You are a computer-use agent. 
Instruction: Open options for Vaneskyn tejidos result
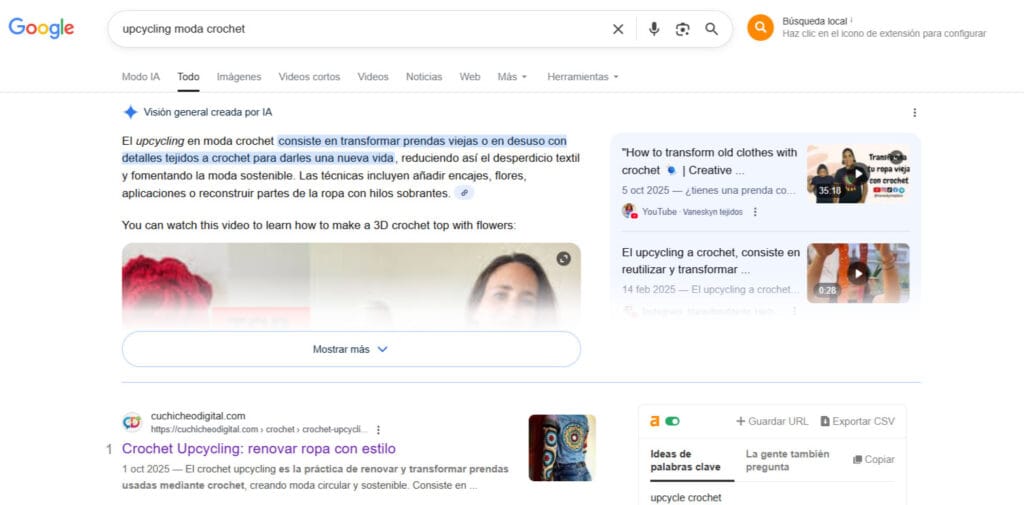click(756, 212)
